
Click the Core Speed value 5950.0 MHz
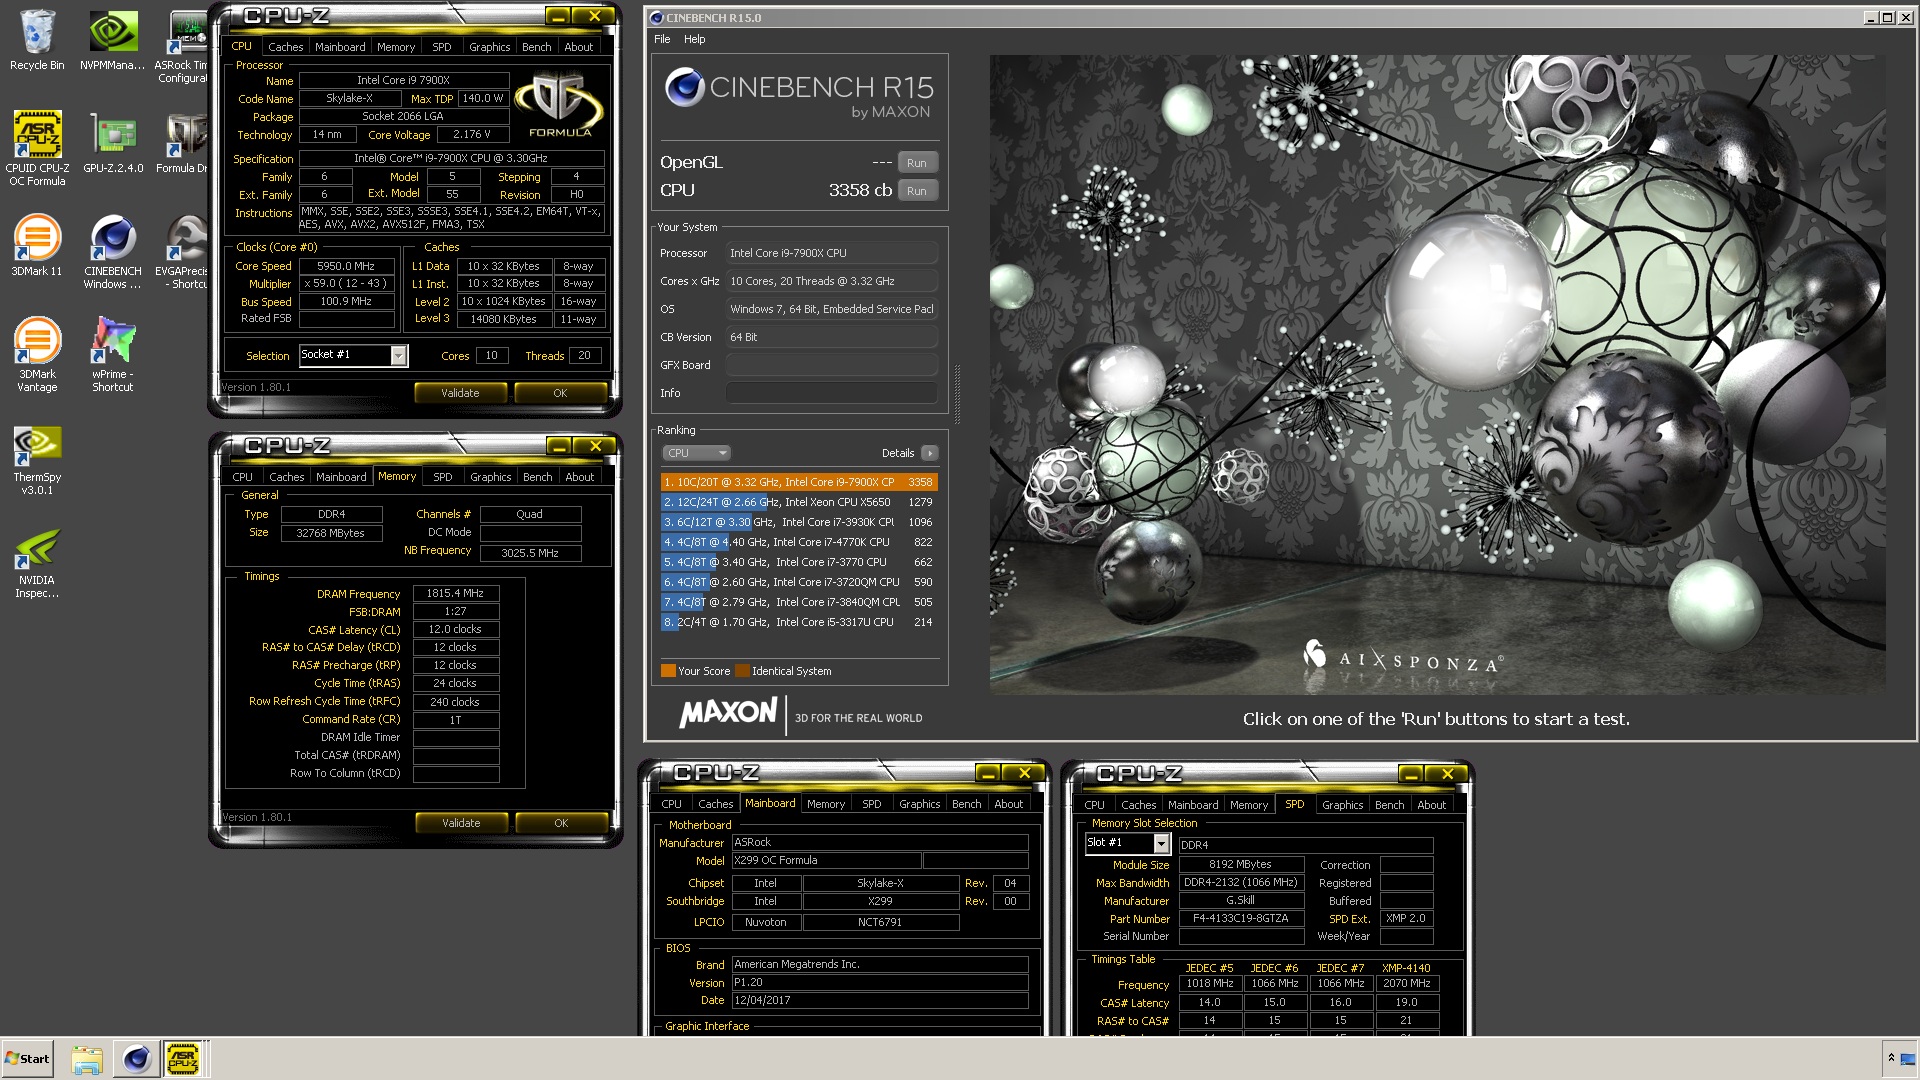(346, 266)
